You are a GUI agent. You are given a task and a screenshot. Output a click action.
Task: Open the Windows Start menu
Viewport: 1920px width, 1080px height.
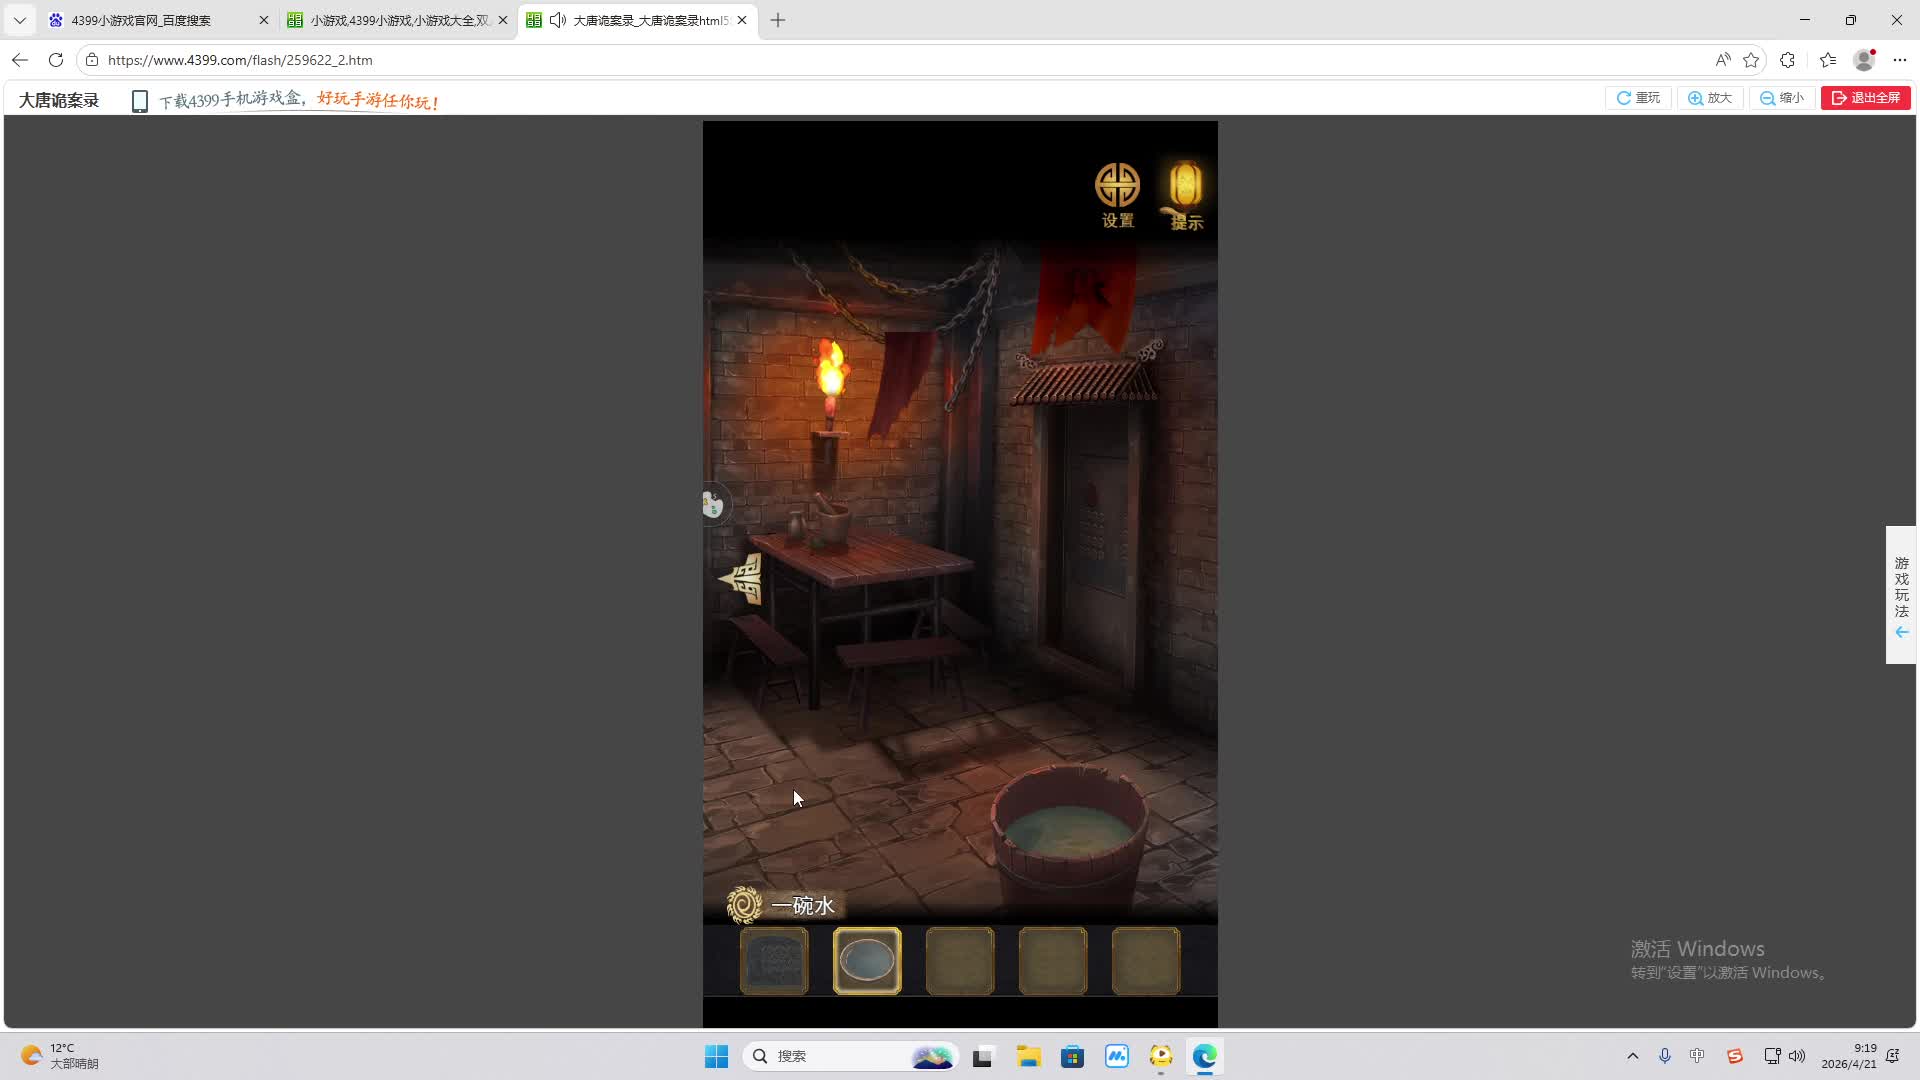(x=716, y=1056)
